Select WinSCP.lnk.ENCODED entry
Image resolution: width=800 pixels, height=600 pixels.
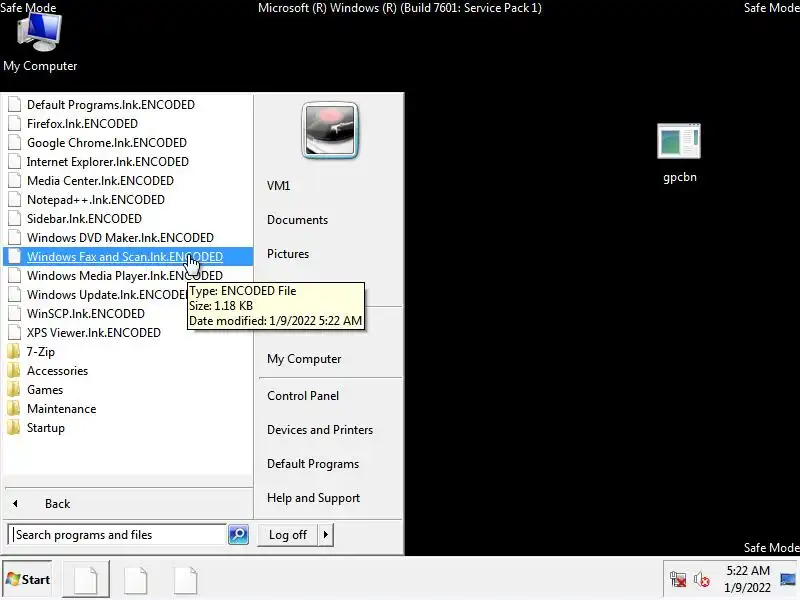coord(86,314)
